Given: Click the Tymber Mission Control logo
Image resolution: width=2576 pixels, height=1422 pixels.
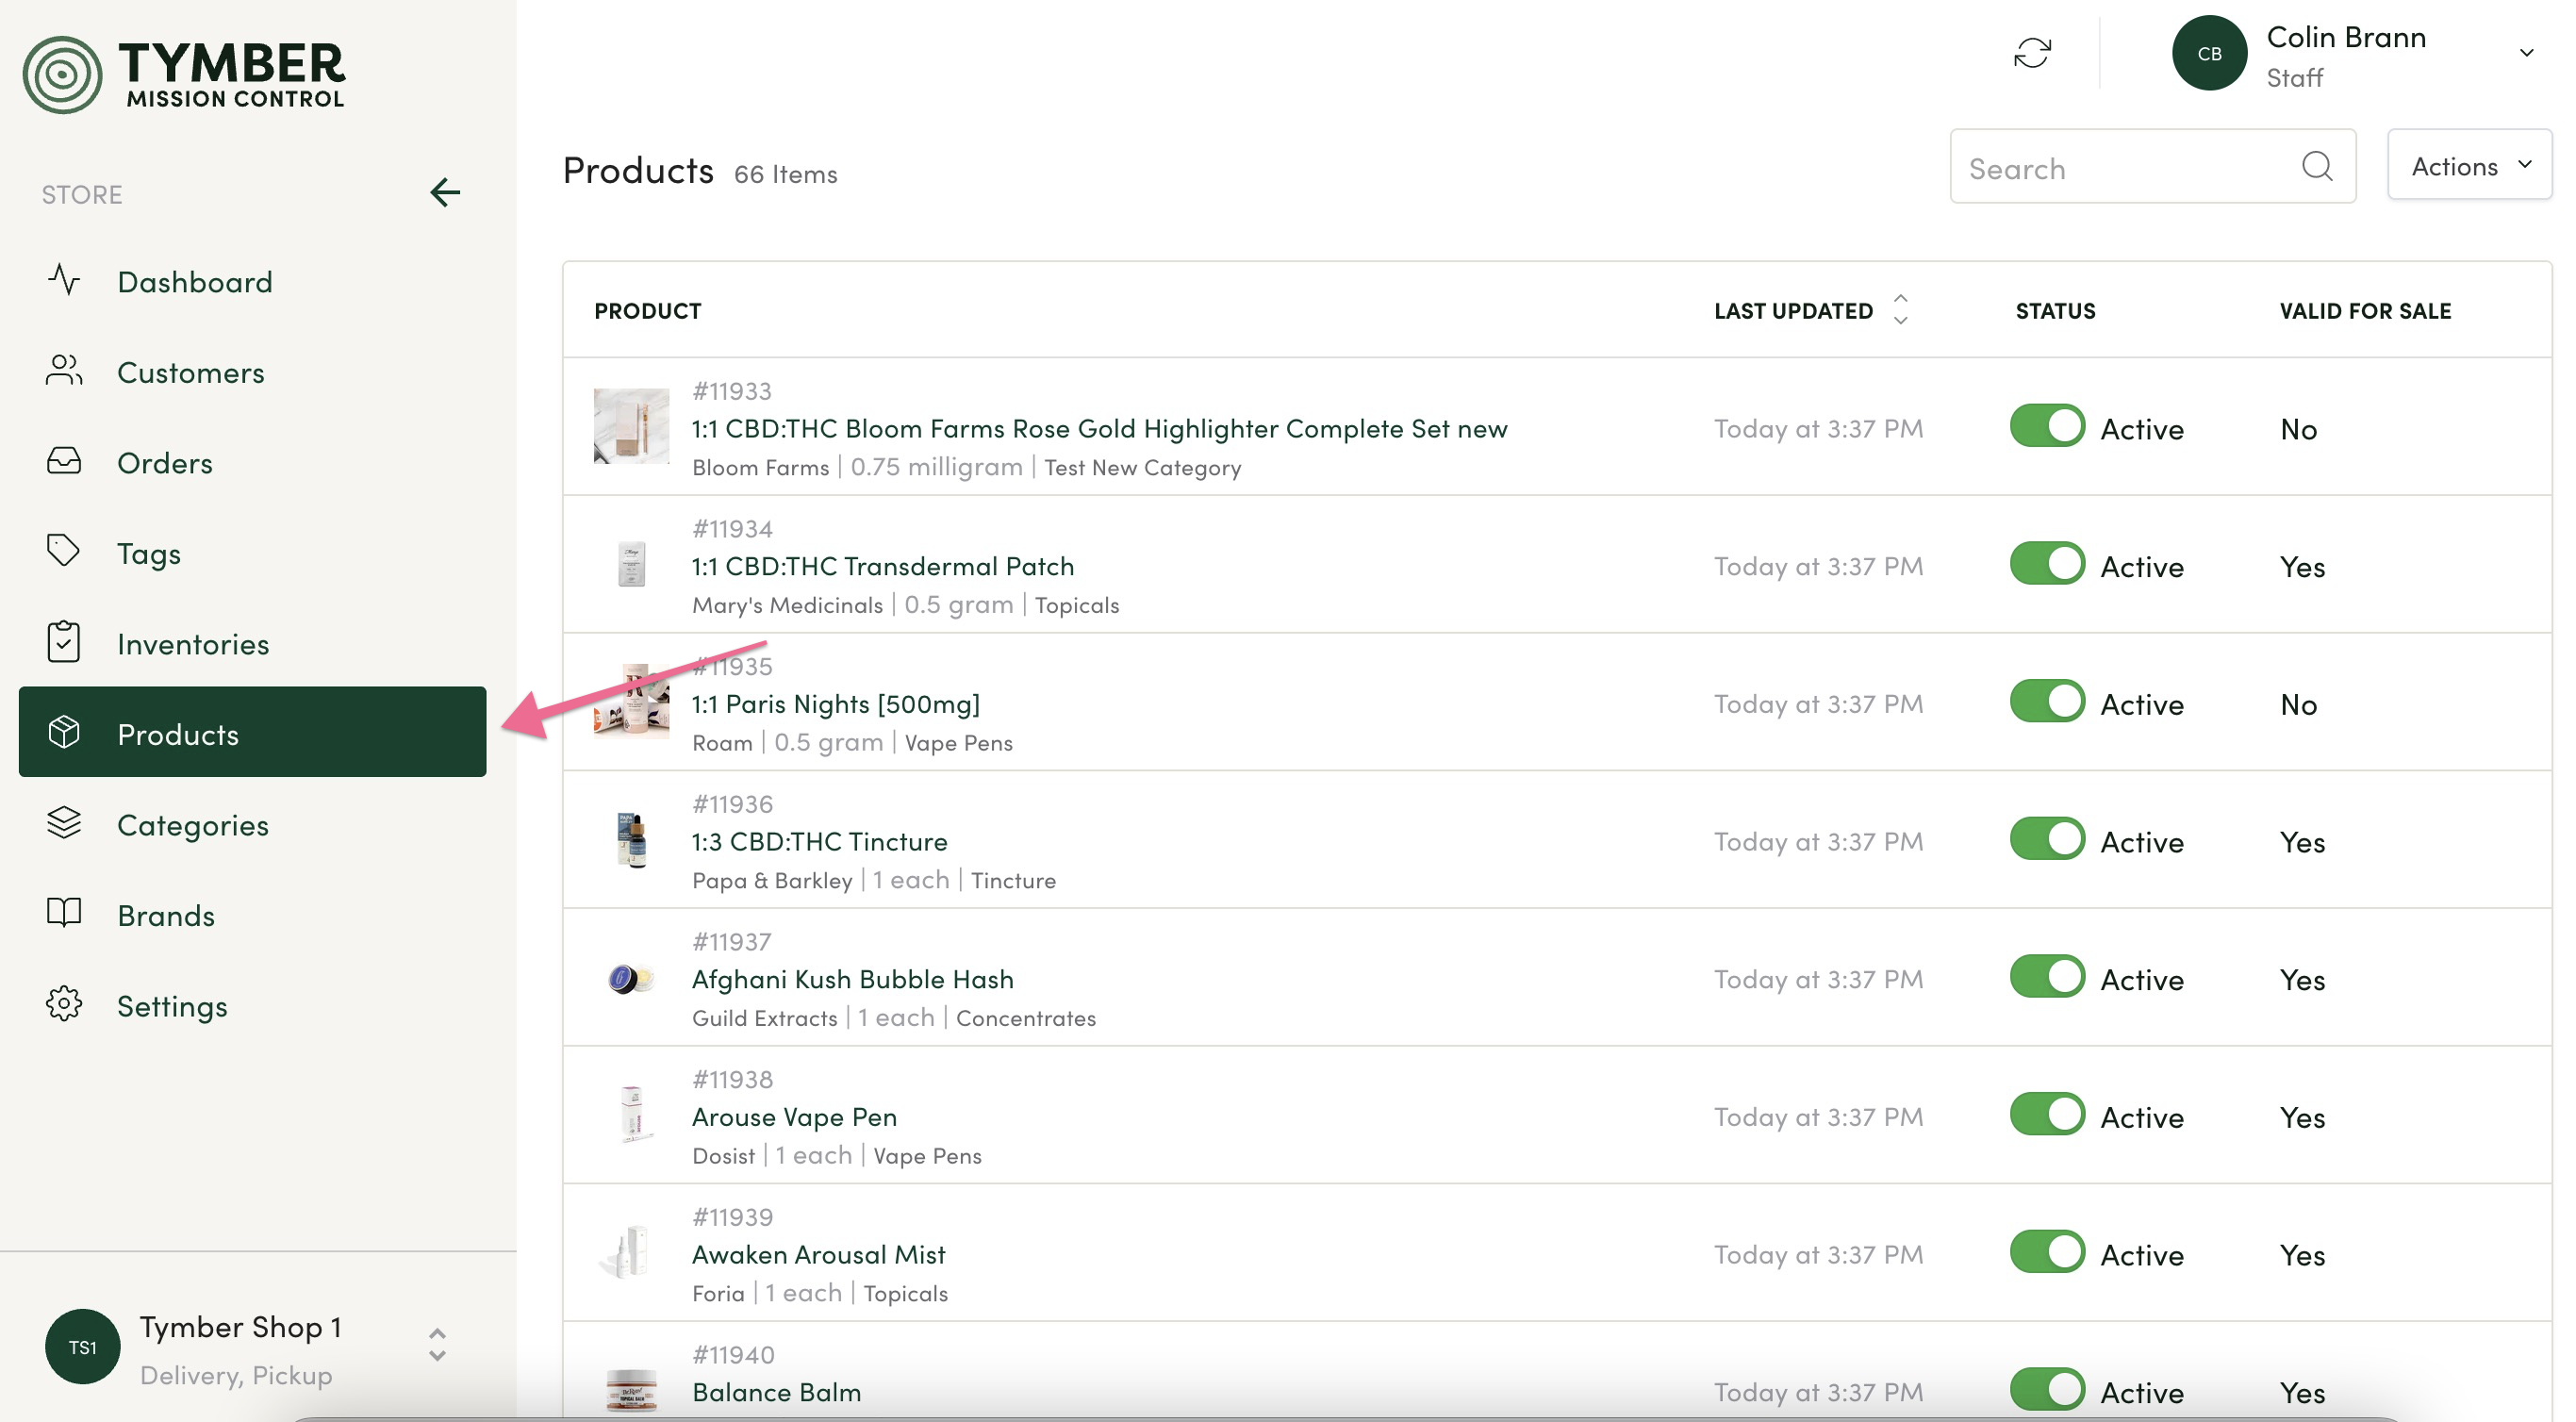Looking at the screenshot, I should 184,74.
